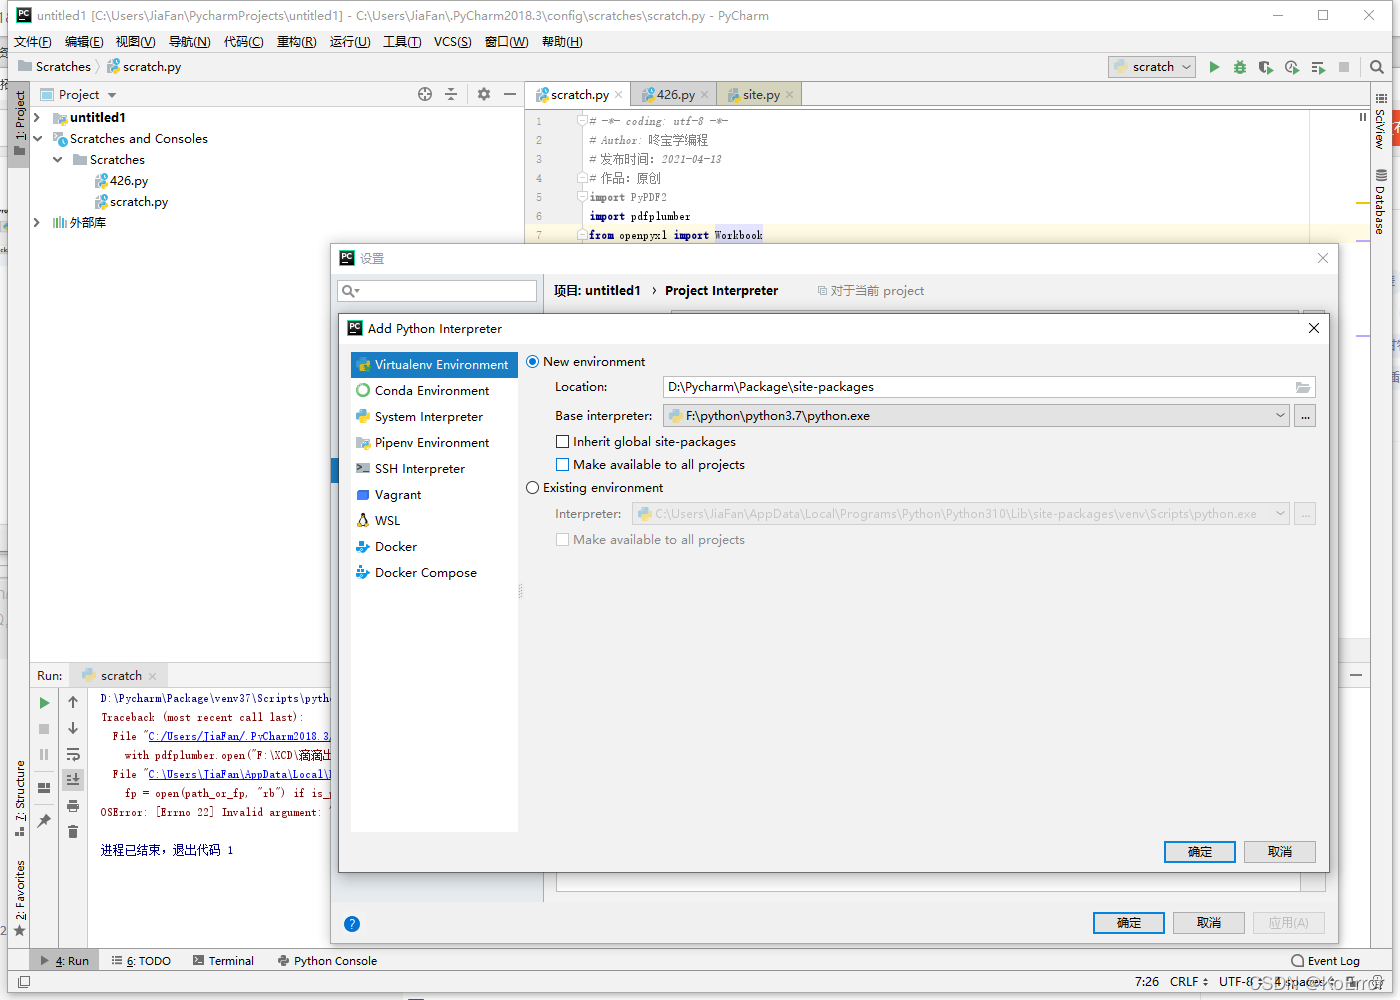Screen dimensions: 1400x1000
Task: Open 426.py in the project tree
Action: (x=121, y=181)
